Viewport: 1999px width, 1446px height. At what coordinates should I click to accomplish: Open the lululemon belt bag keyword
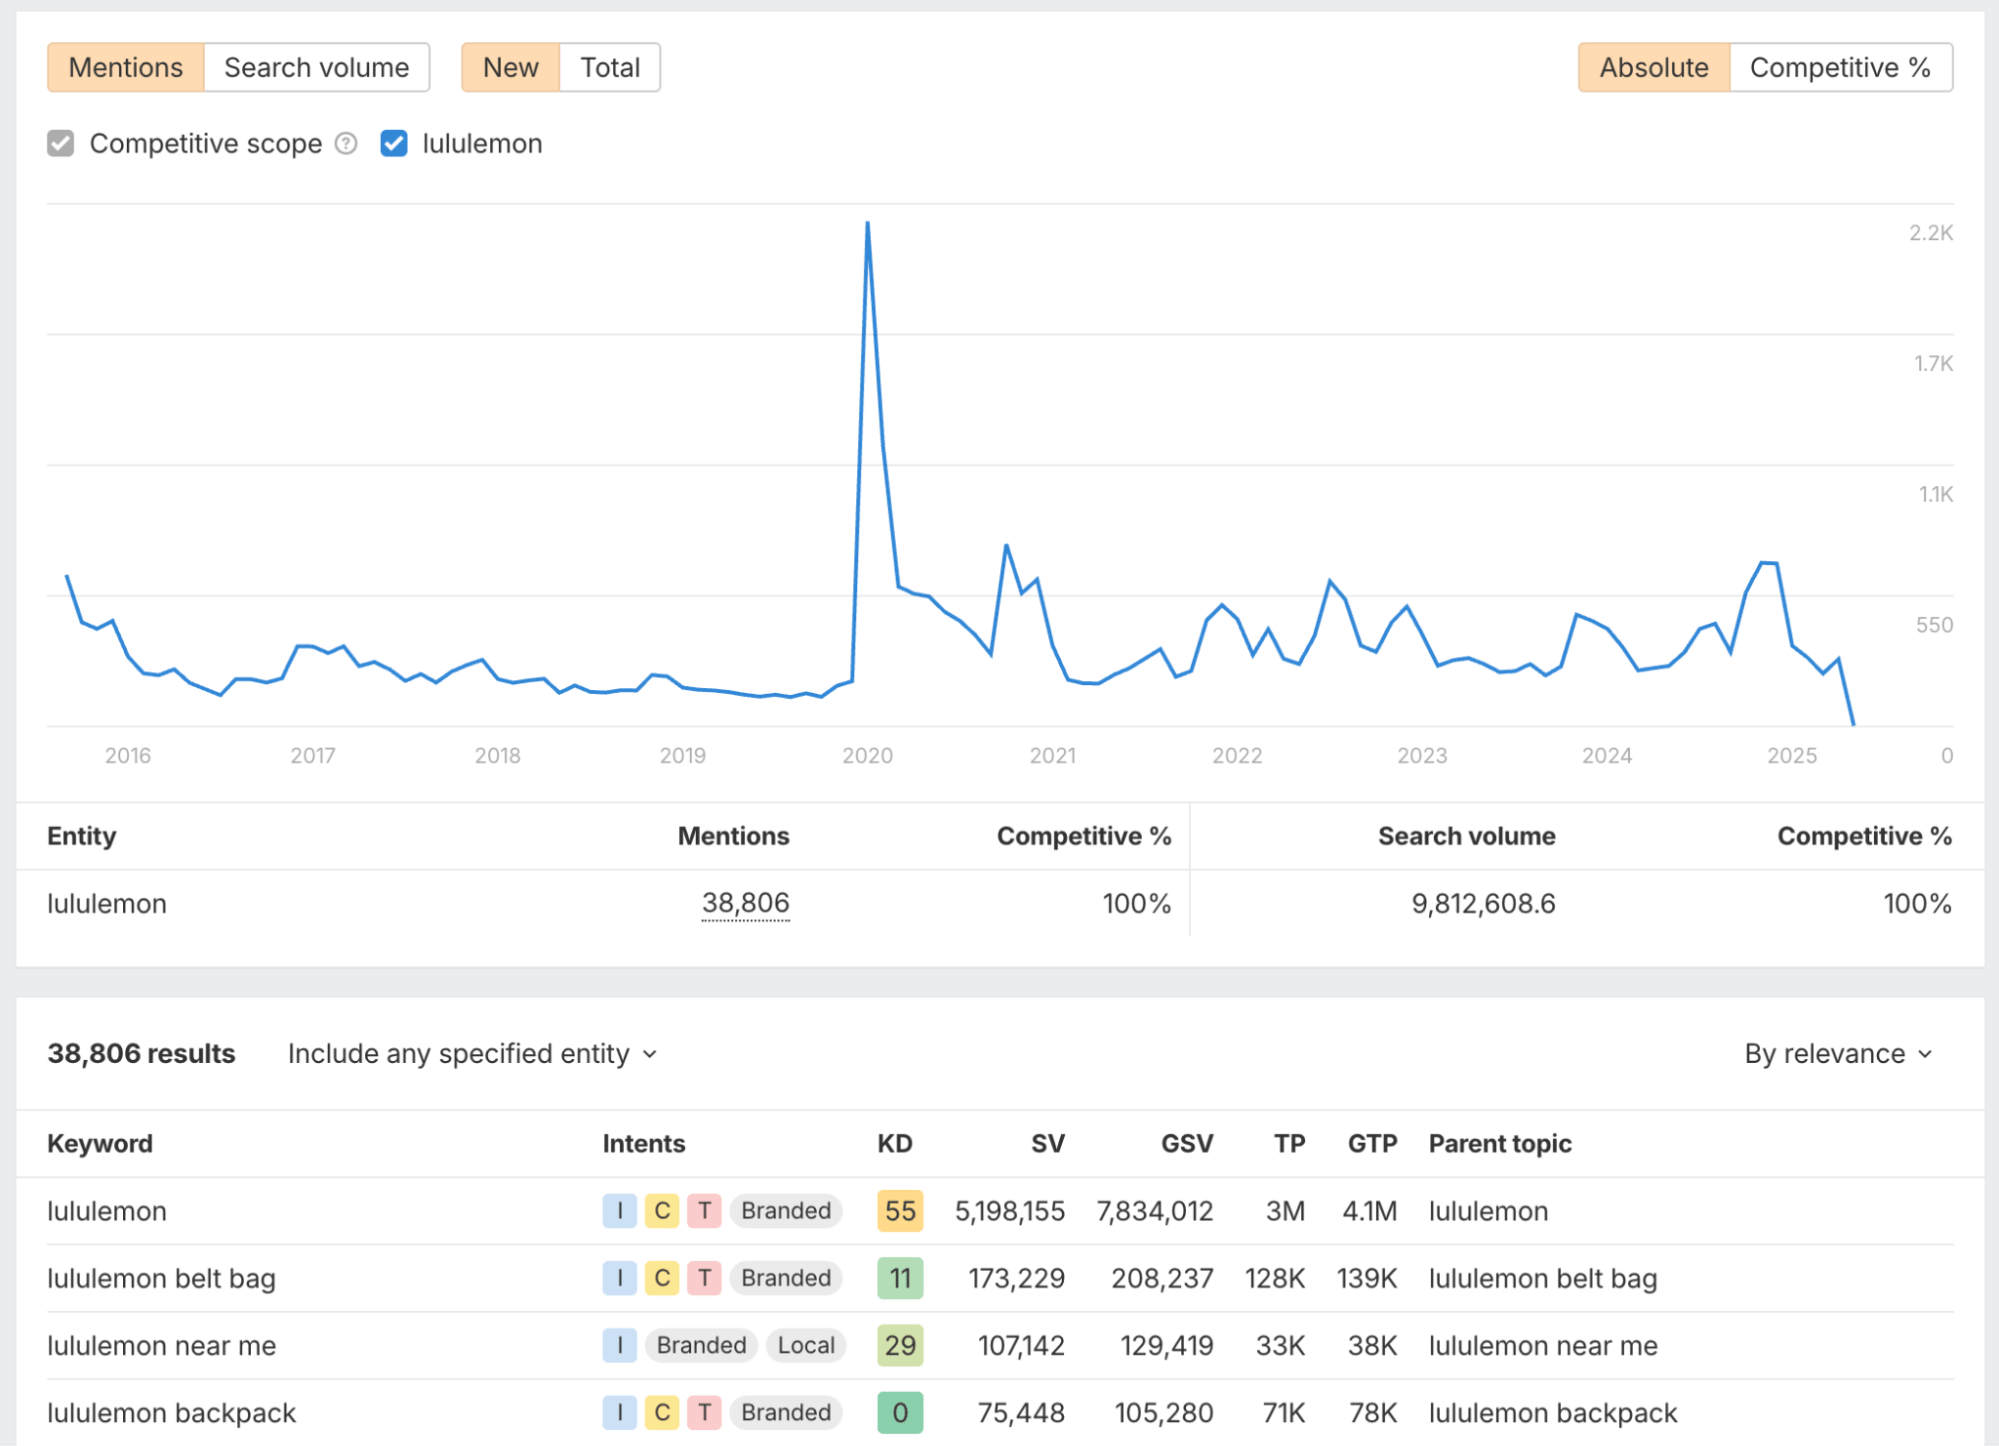[162, 1278]
